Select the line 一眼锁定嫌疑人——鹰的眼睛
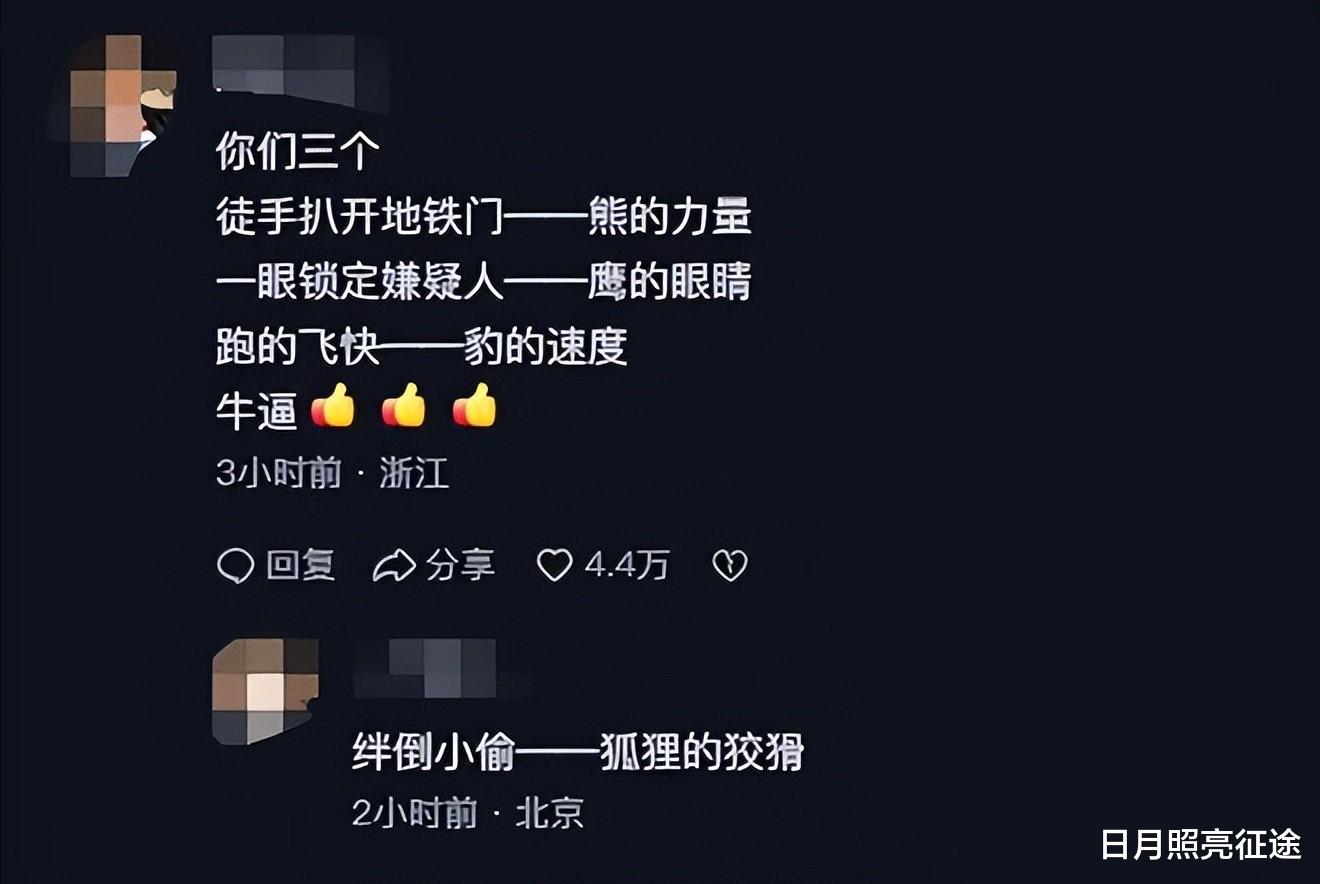1320x884 pixels. 484,284
